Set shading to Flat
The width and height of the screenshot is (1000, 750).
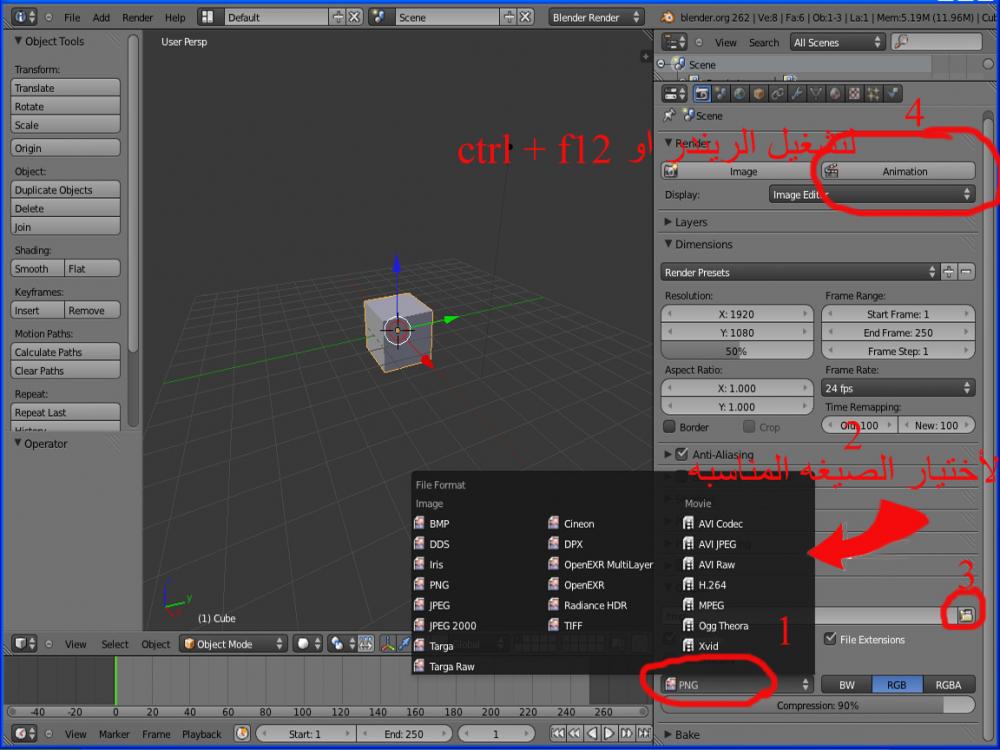[92, 268]
